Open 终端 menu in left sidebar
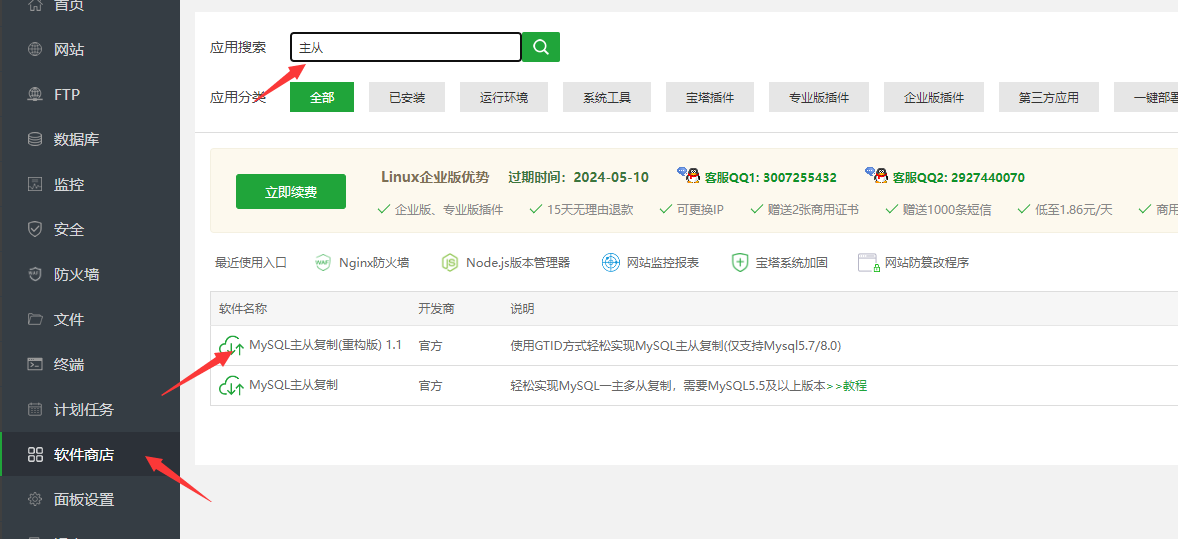Screen dimensions: 1178x539 [x=90, y=364]
